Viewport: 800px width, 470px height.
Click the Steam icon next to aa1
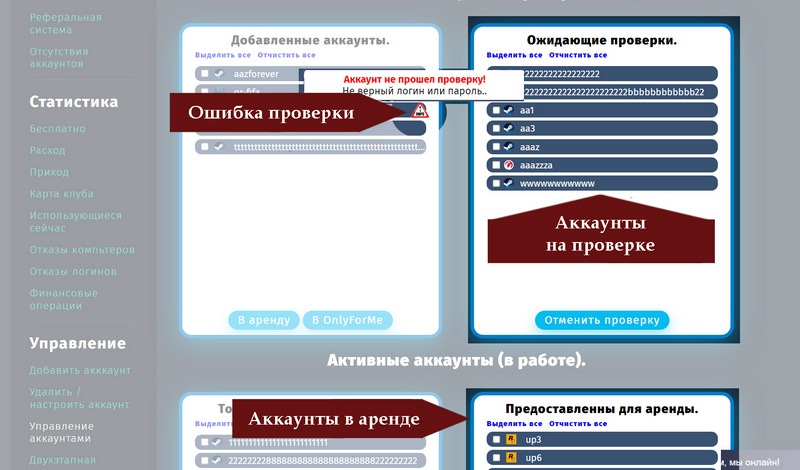(x=508, y=110)
